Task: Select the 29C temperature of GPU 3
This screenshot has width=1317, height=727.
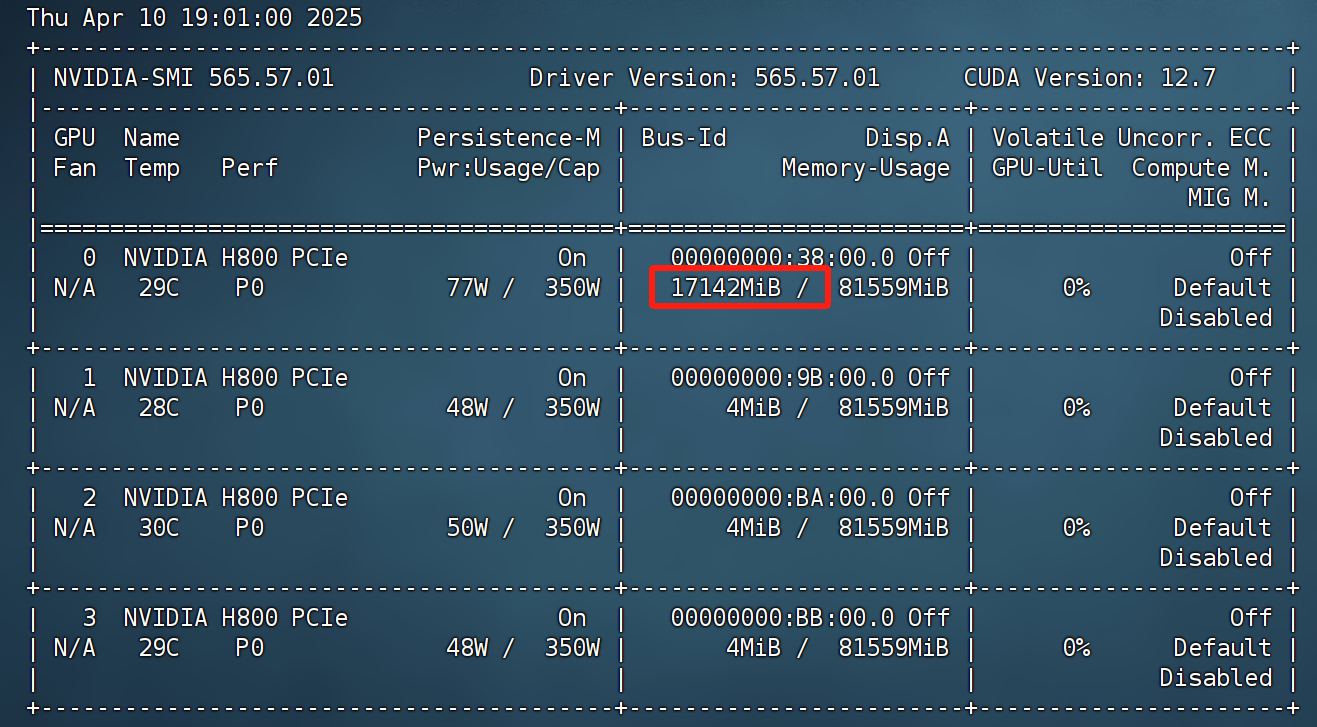Action: [x=159, y=648]
